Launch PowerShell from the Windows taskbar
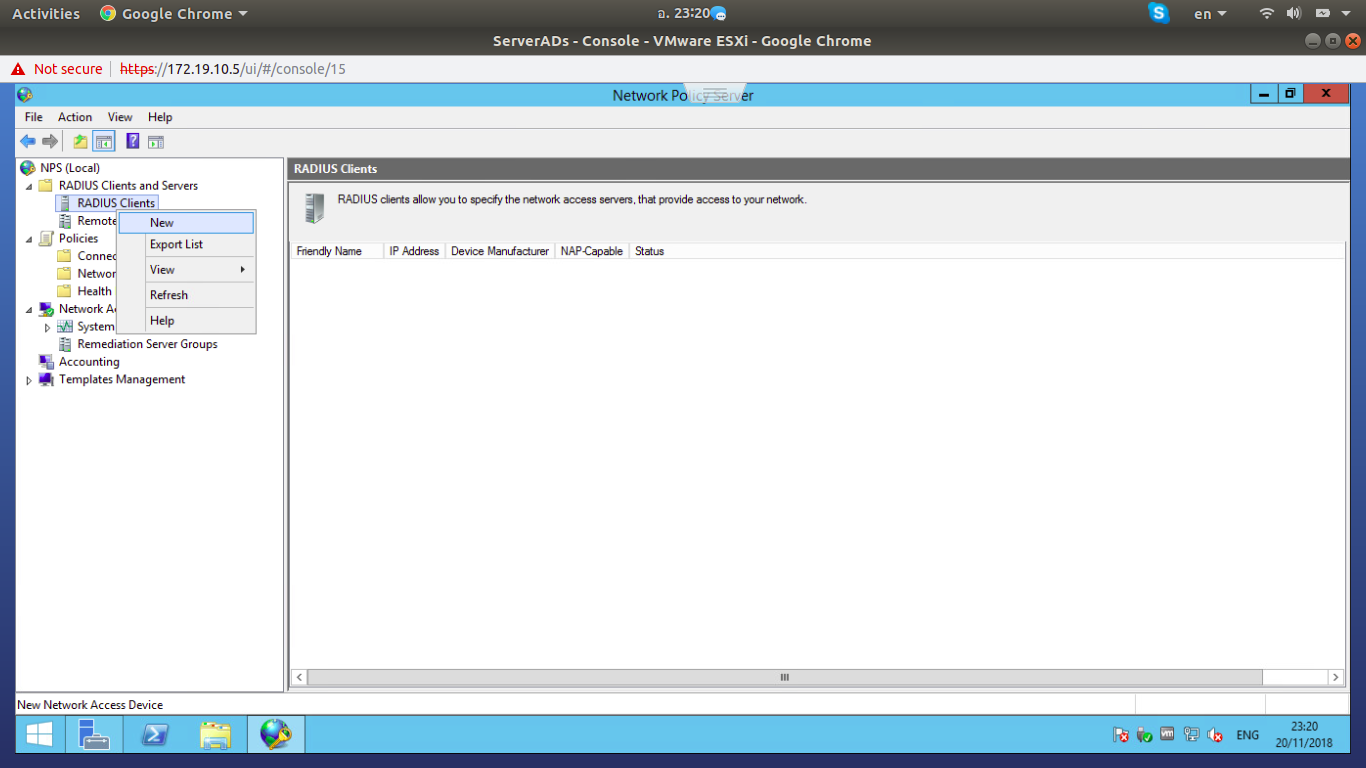1366x768 pixels. 154,735
